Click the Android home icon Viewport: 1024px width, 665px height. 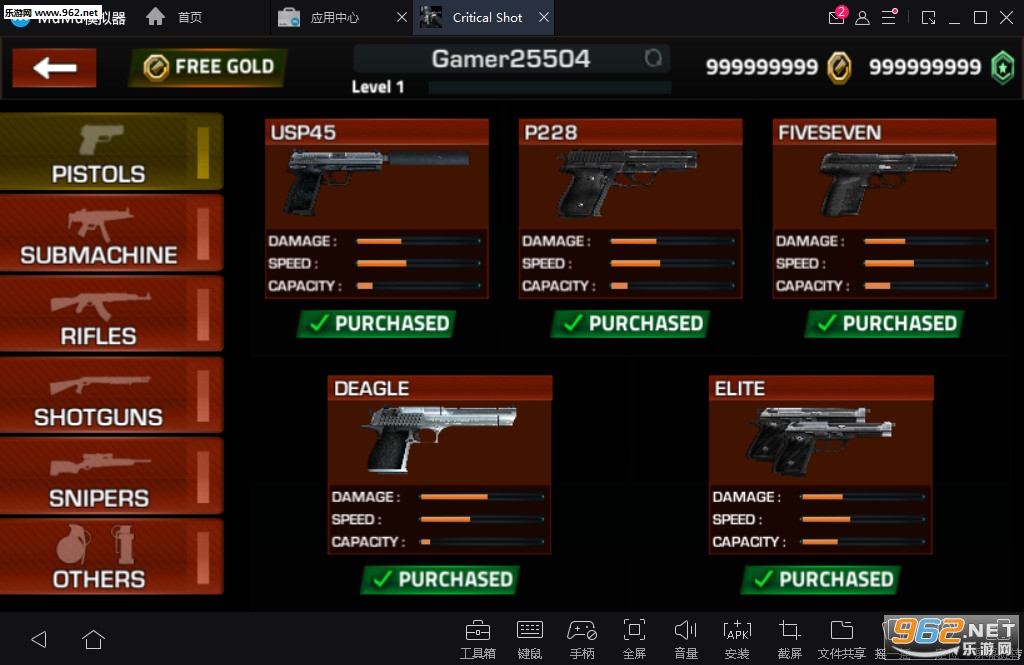[x=93, y=639]
